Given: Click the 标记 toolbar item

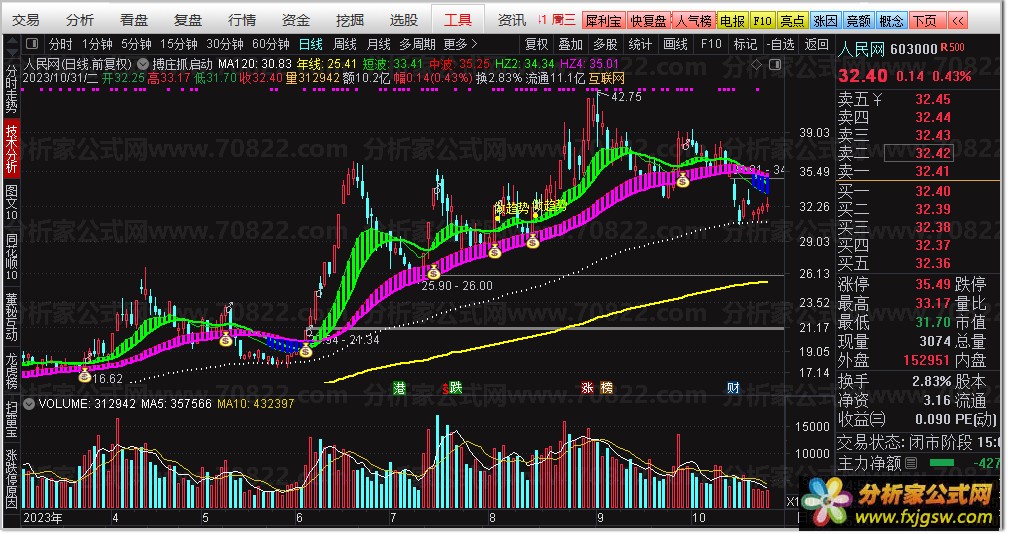Looking at the screenshot, I should 745,44.
